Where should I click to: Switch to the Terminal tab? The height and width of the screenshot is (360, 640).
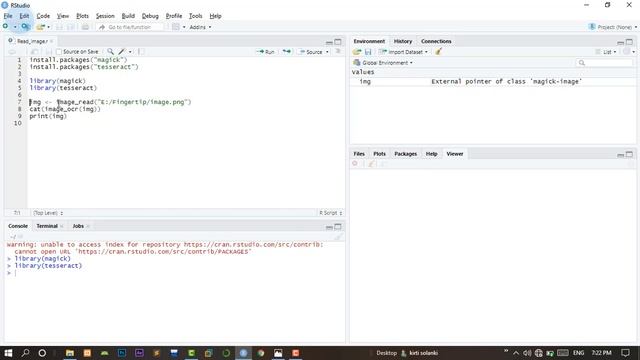coord(47,226)
